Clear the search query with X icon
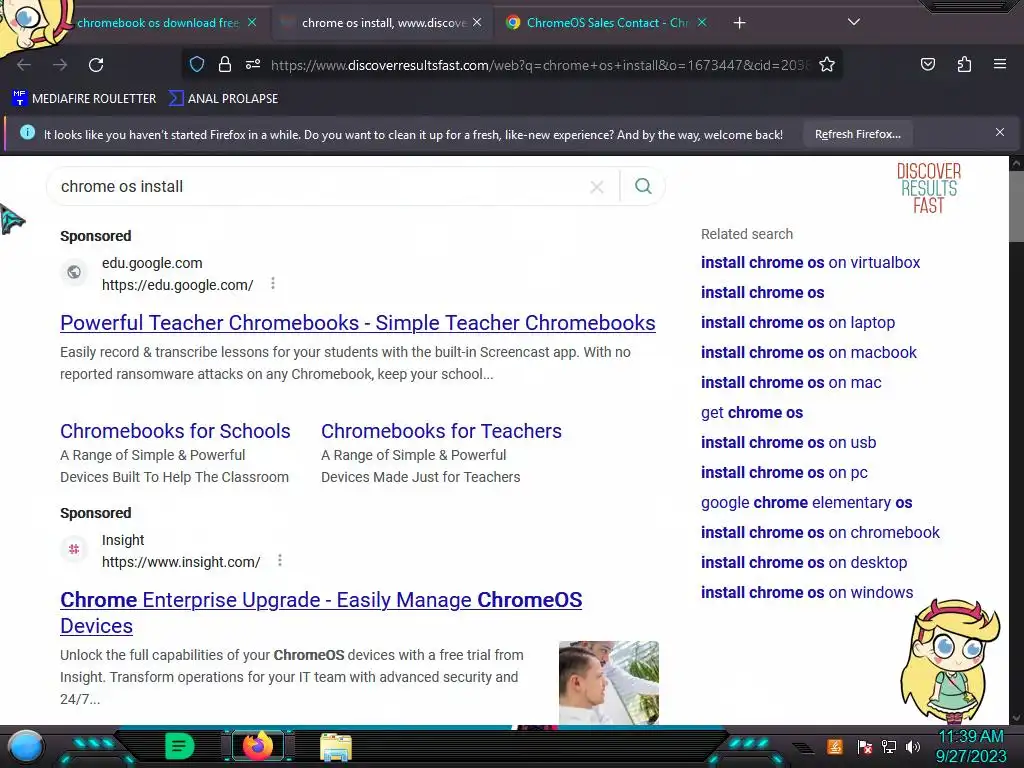1024x768 pixels. pos(596,187)
